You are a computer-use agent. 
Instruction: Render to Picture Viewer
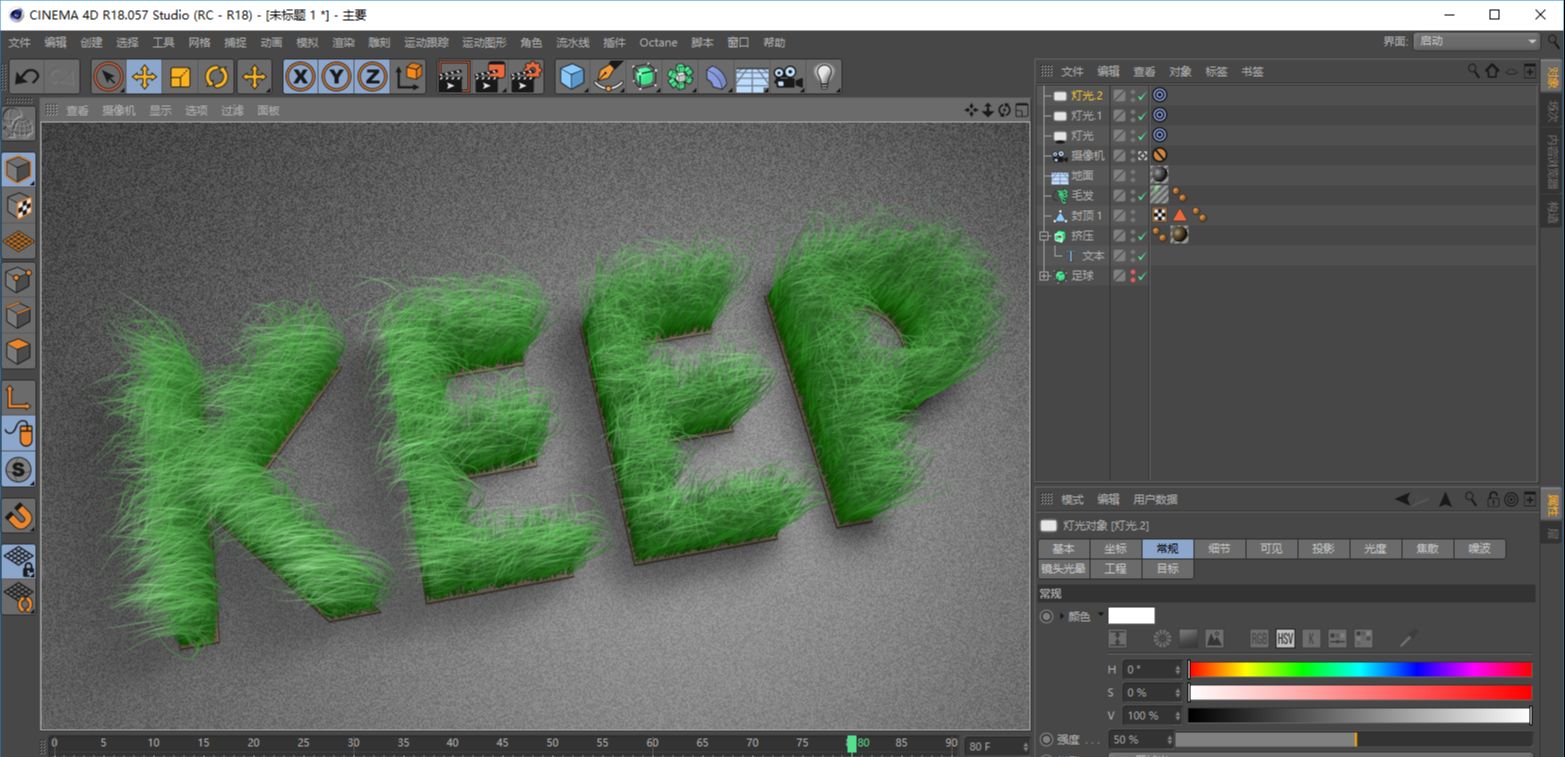490,77
